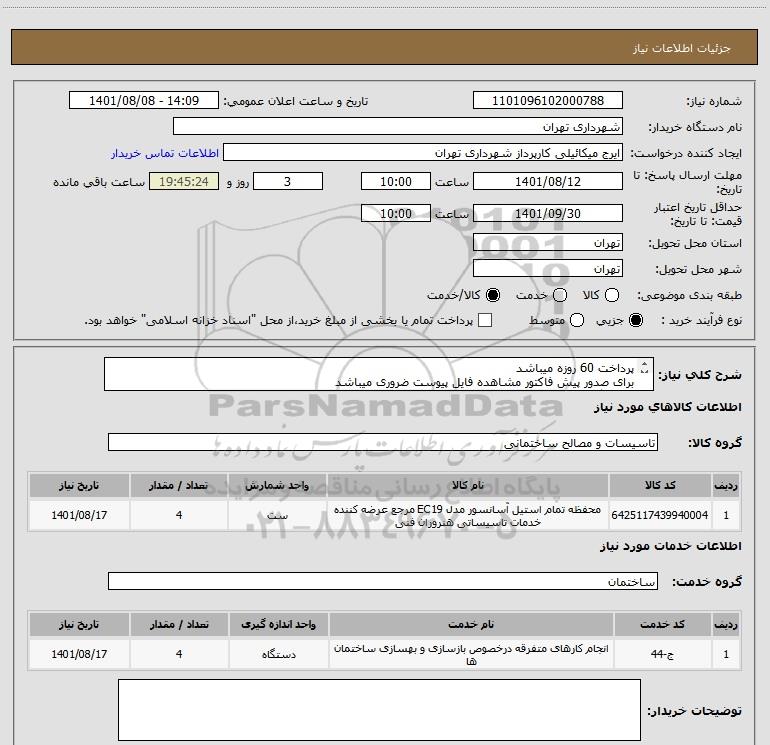The width and height of the screenshot is (770, 745).
Task: Choose the متوسط purchase process radio
Action: 577,321
